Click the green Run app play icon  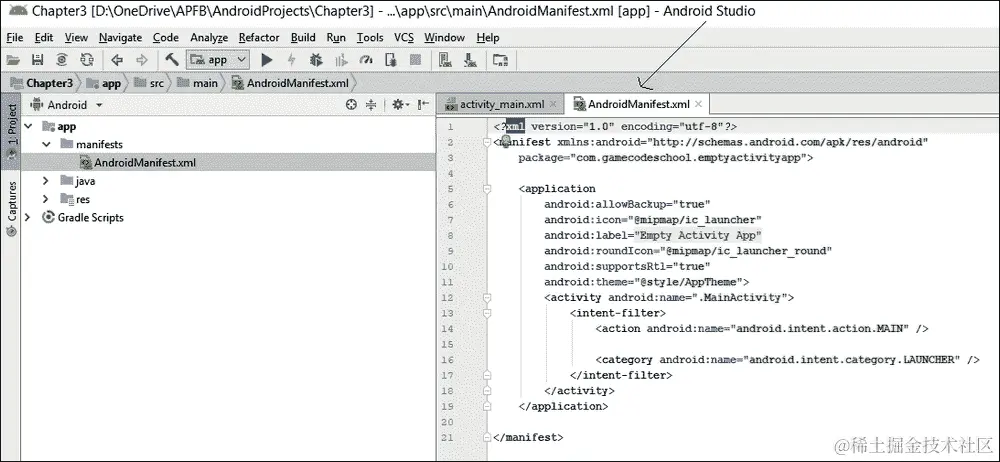(x=267, y=60)
